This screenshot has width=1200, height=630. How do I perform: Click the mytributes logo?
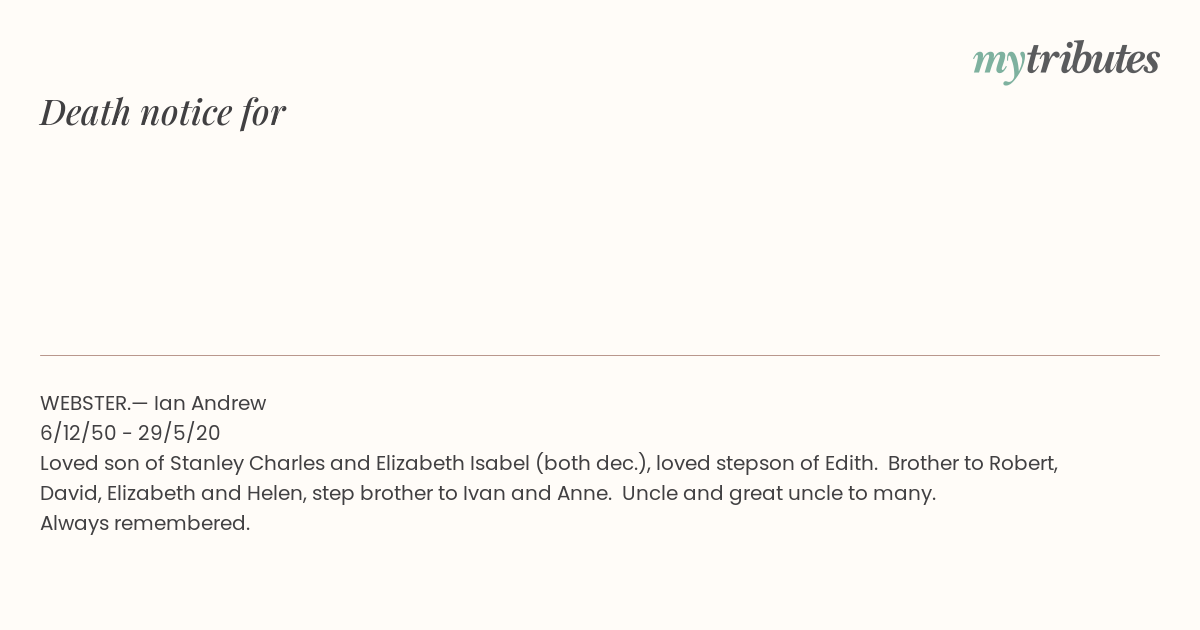click(x=1066, y=61)
